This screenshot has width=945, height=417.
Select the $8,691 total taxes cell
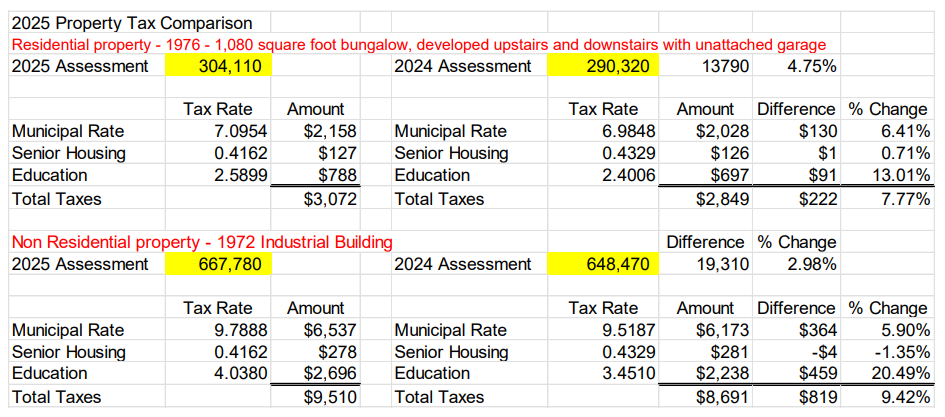click(723, 397)
